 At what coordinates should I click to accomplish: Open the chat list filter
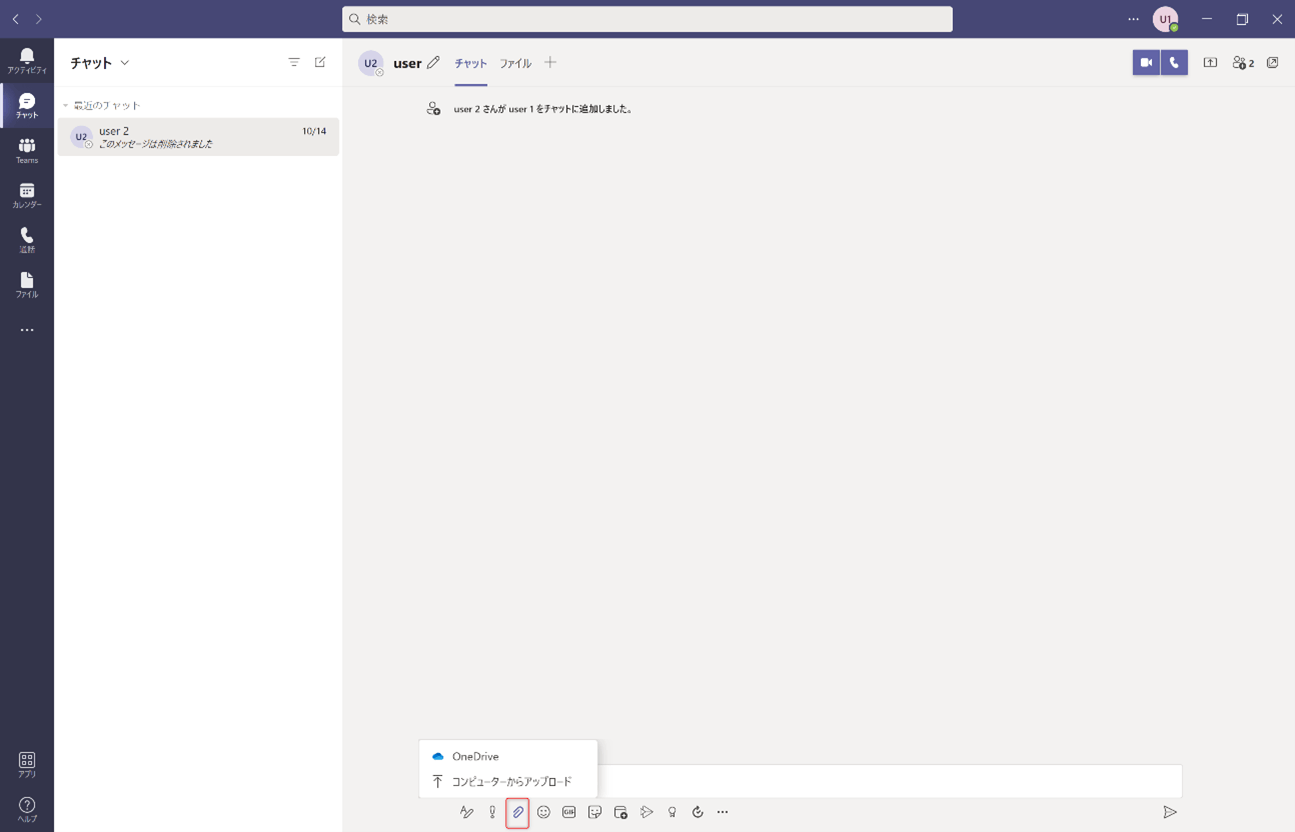point(294,62)
